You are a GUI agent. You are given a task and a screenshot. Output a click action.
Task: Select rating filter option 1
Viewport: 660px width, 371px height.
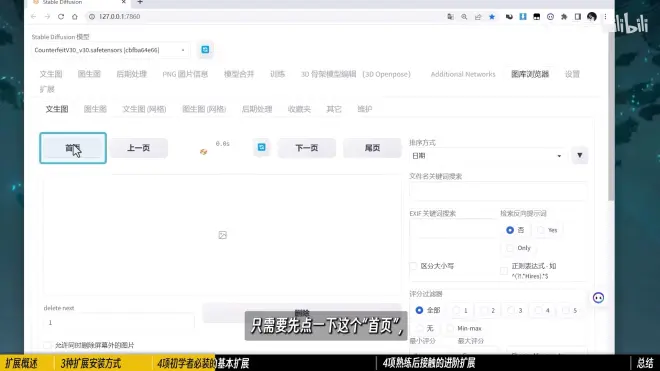pyautogui.click(x=456, y=310)
